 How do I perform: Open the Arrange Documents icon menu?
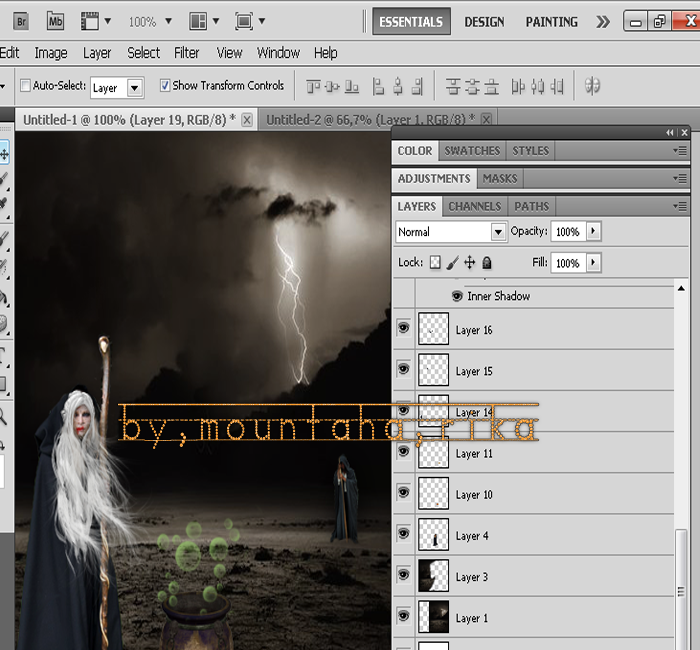[x=204, y=21]
